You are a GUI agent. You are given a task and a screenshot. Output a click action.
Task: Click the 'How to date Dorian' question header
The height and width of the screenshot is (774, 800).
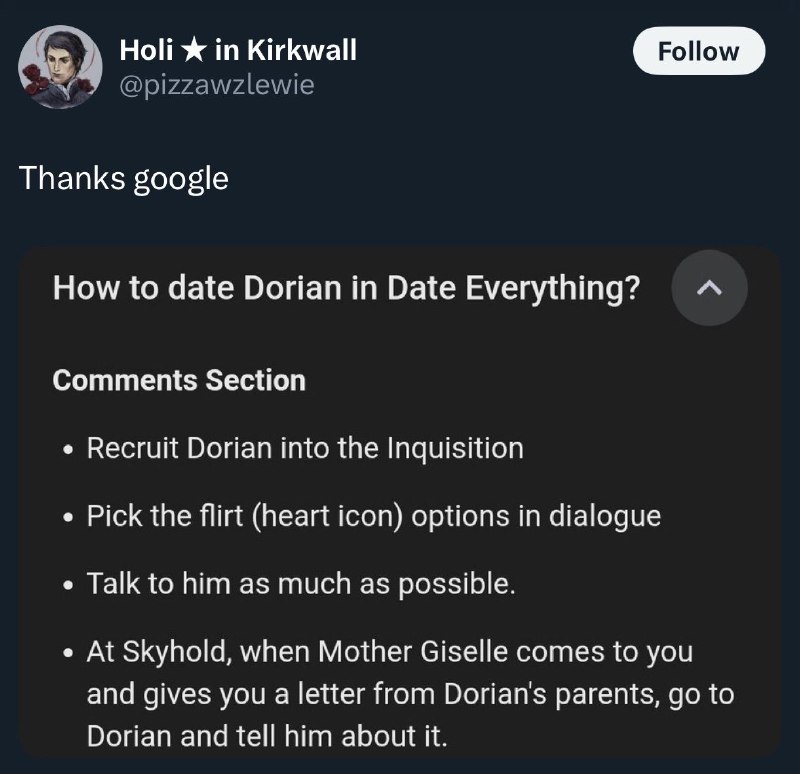(x=346, y=288)
